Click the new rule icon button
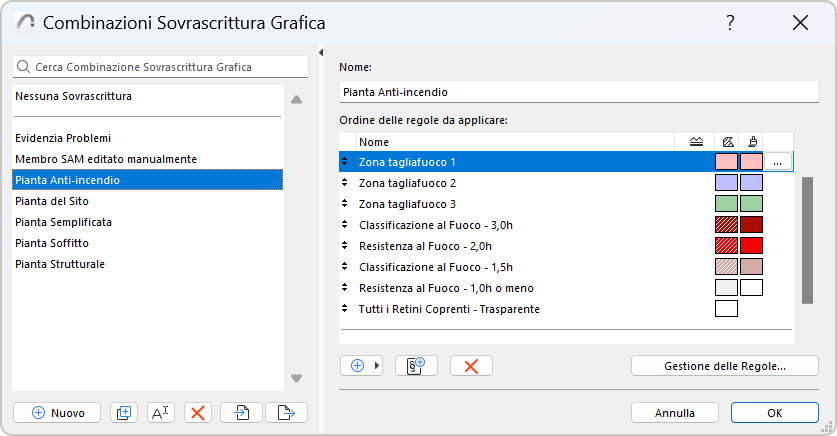The width and height of the screenshot is (837, 436). click(x=416, y=366)
